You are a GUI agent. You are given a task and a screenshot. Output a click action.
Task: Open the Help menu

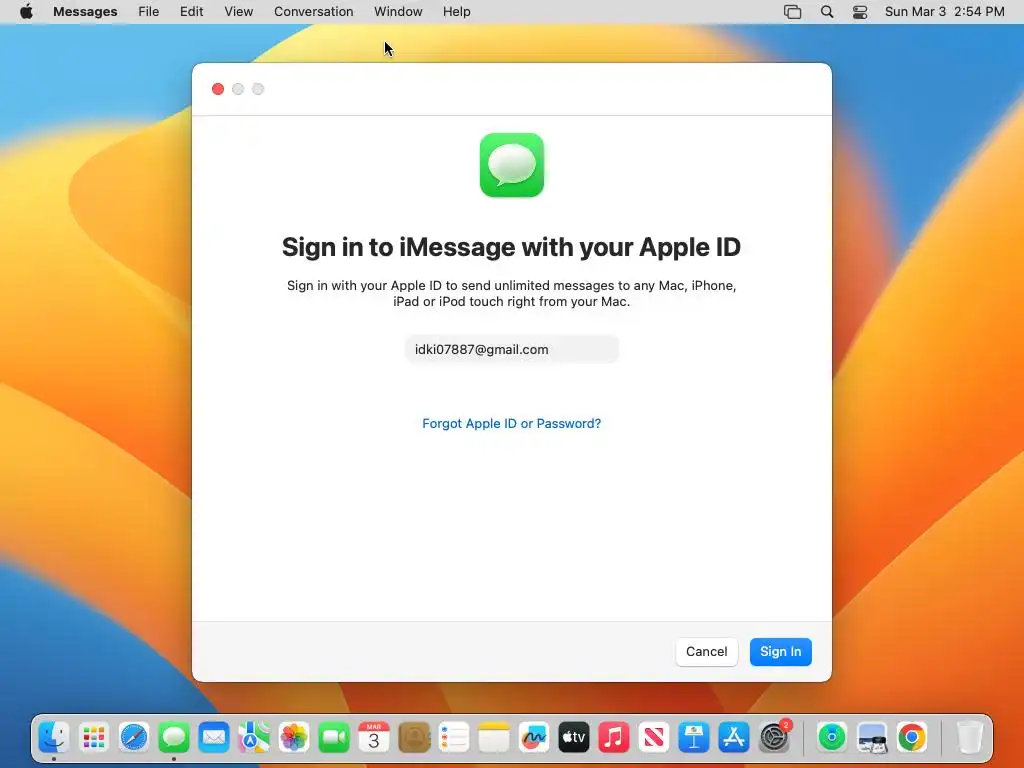(456, 12)
